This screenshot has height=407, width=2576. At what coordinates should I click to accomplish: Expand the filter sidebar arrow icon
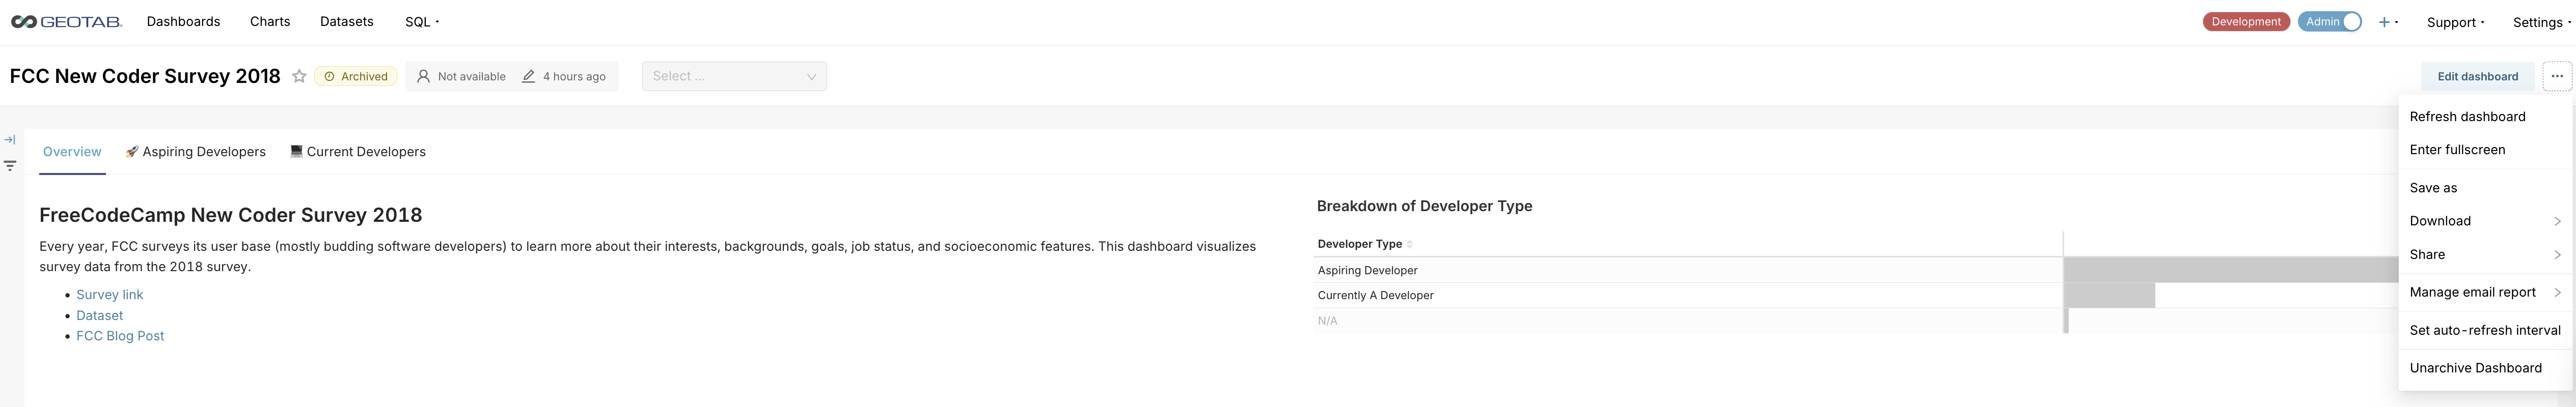(10, 140)
